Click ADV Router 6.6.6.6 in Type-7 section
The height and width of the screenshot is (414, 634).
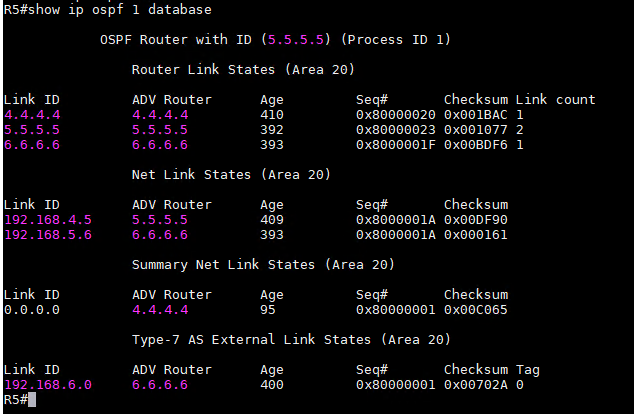(160, 385)
